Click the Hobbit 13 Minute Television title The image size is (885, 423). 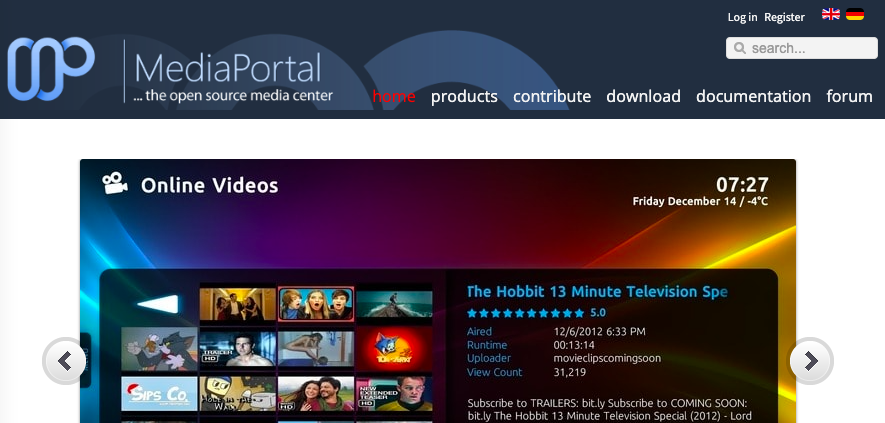pyautogui.click(x=597, y=292)
